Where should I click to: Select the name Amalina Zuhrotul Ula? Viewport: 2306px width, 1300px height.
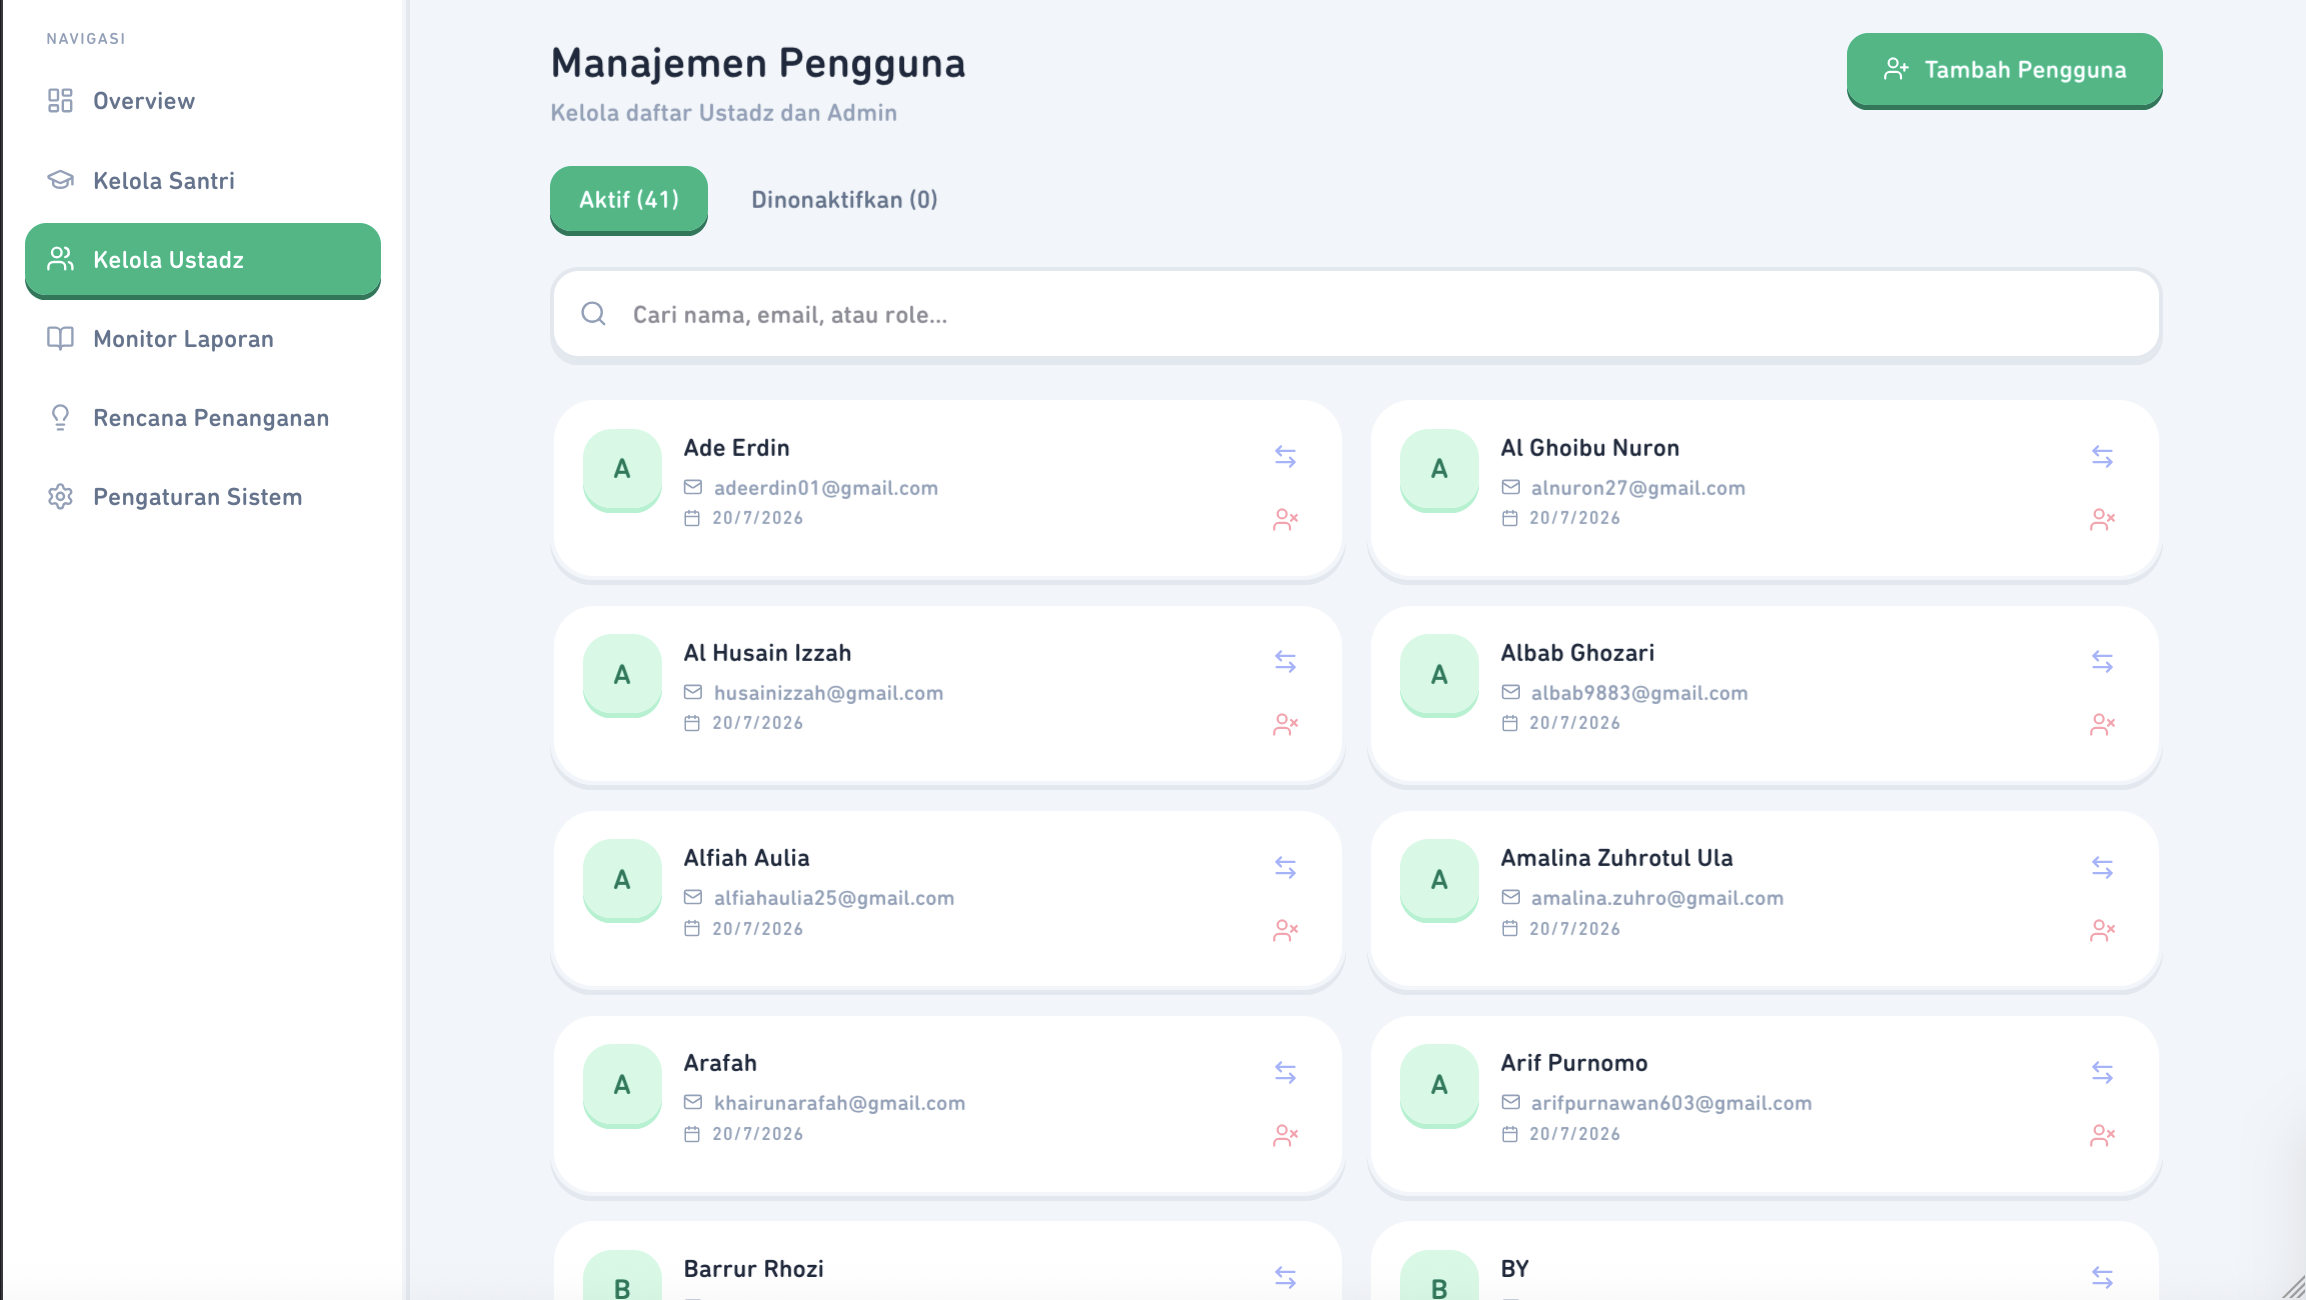click(x=1616, y=858)
